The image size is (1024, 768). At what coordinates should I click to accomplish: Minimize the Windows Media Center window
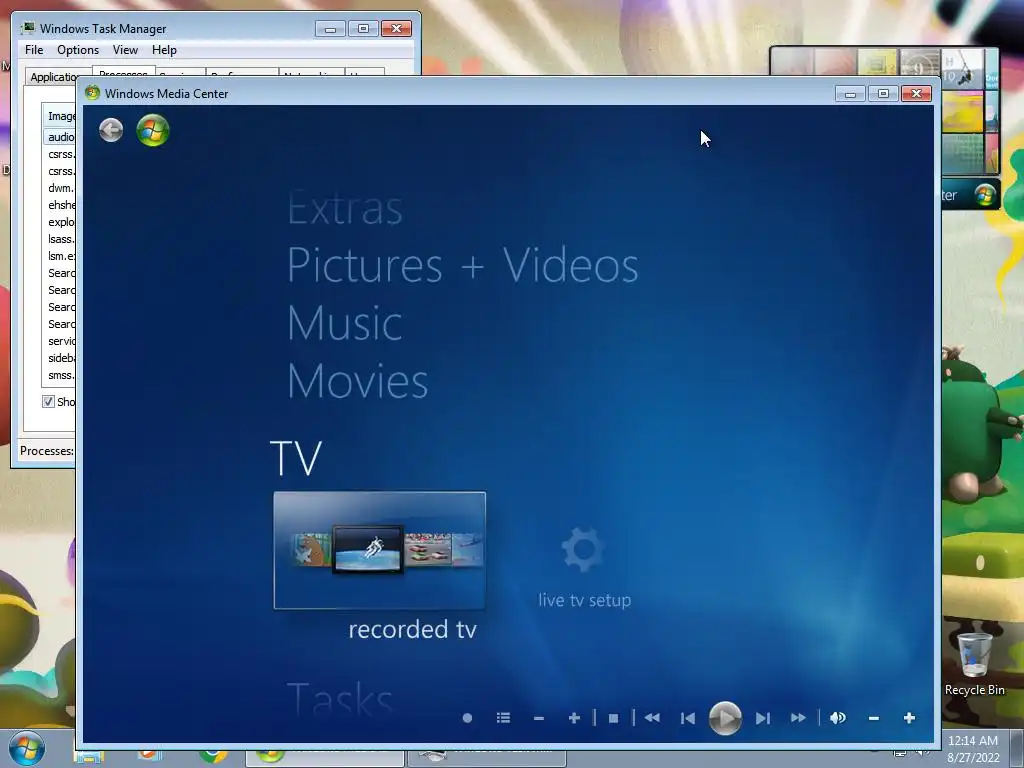coord(850,94)
